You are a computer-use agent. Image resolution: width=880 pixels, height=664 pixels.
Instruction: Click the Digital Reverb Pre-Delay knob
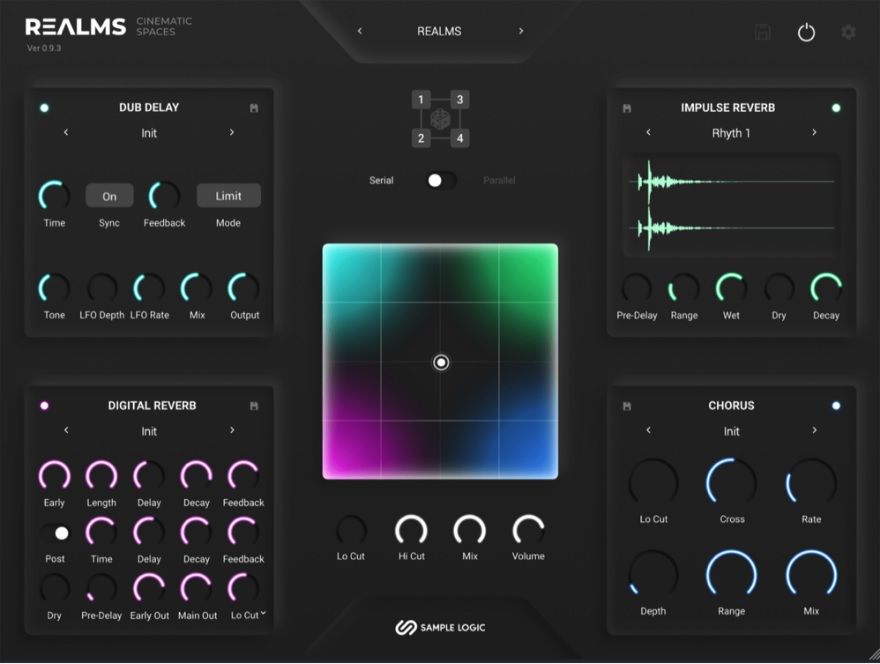102,589
